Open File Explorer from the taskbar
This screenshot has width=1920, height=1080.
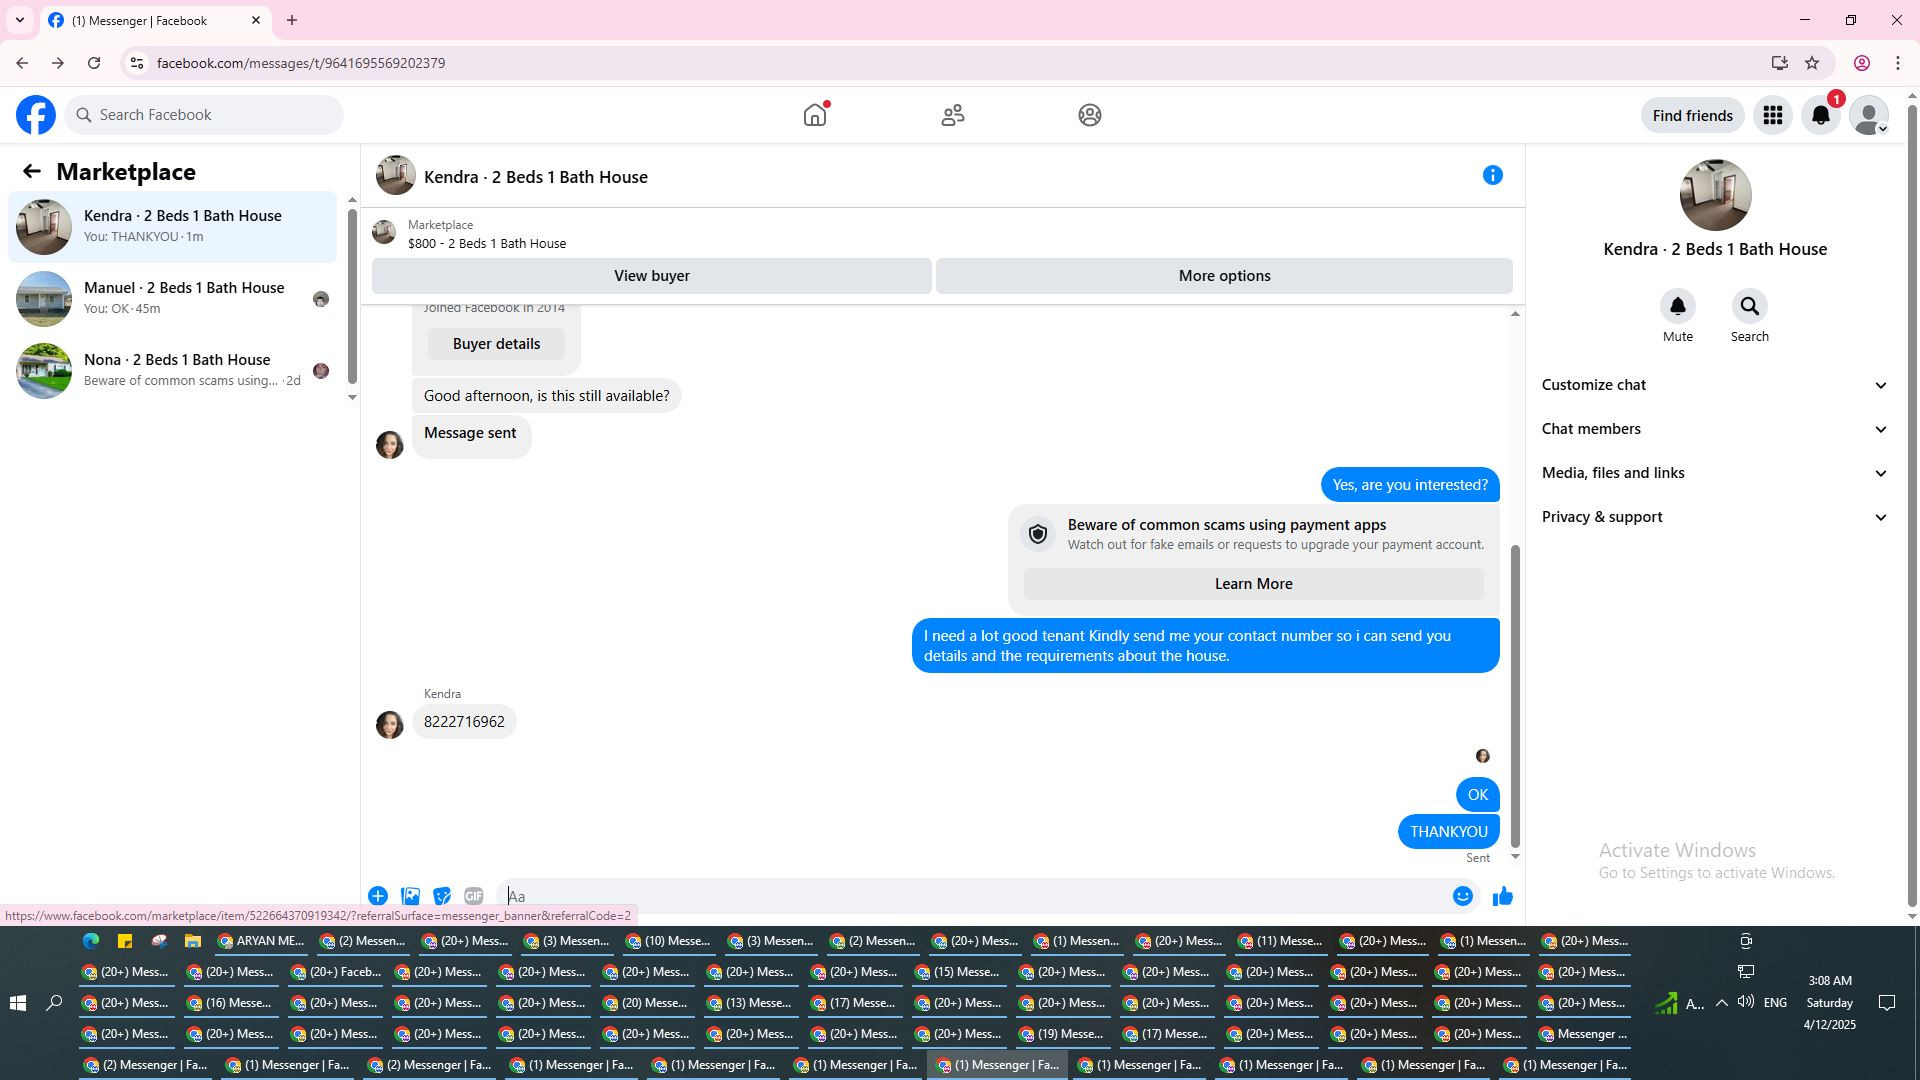[193, 941]
